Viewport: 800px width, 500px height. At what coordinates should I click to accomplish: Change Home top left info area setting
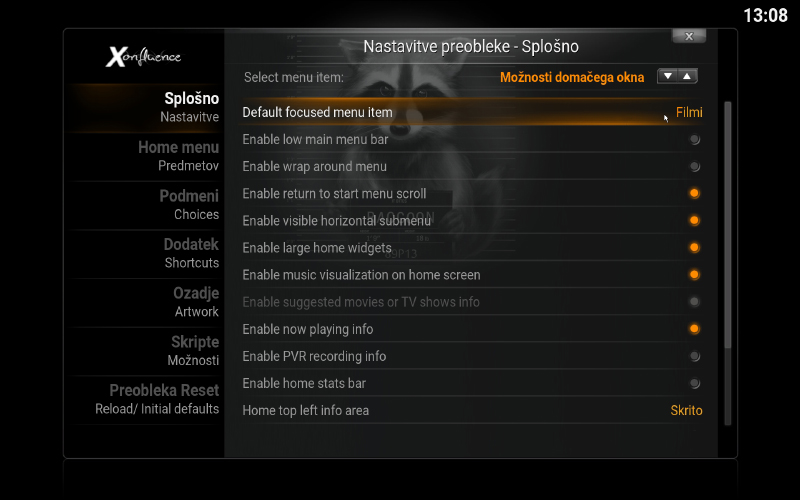click(x=686, y=410)
